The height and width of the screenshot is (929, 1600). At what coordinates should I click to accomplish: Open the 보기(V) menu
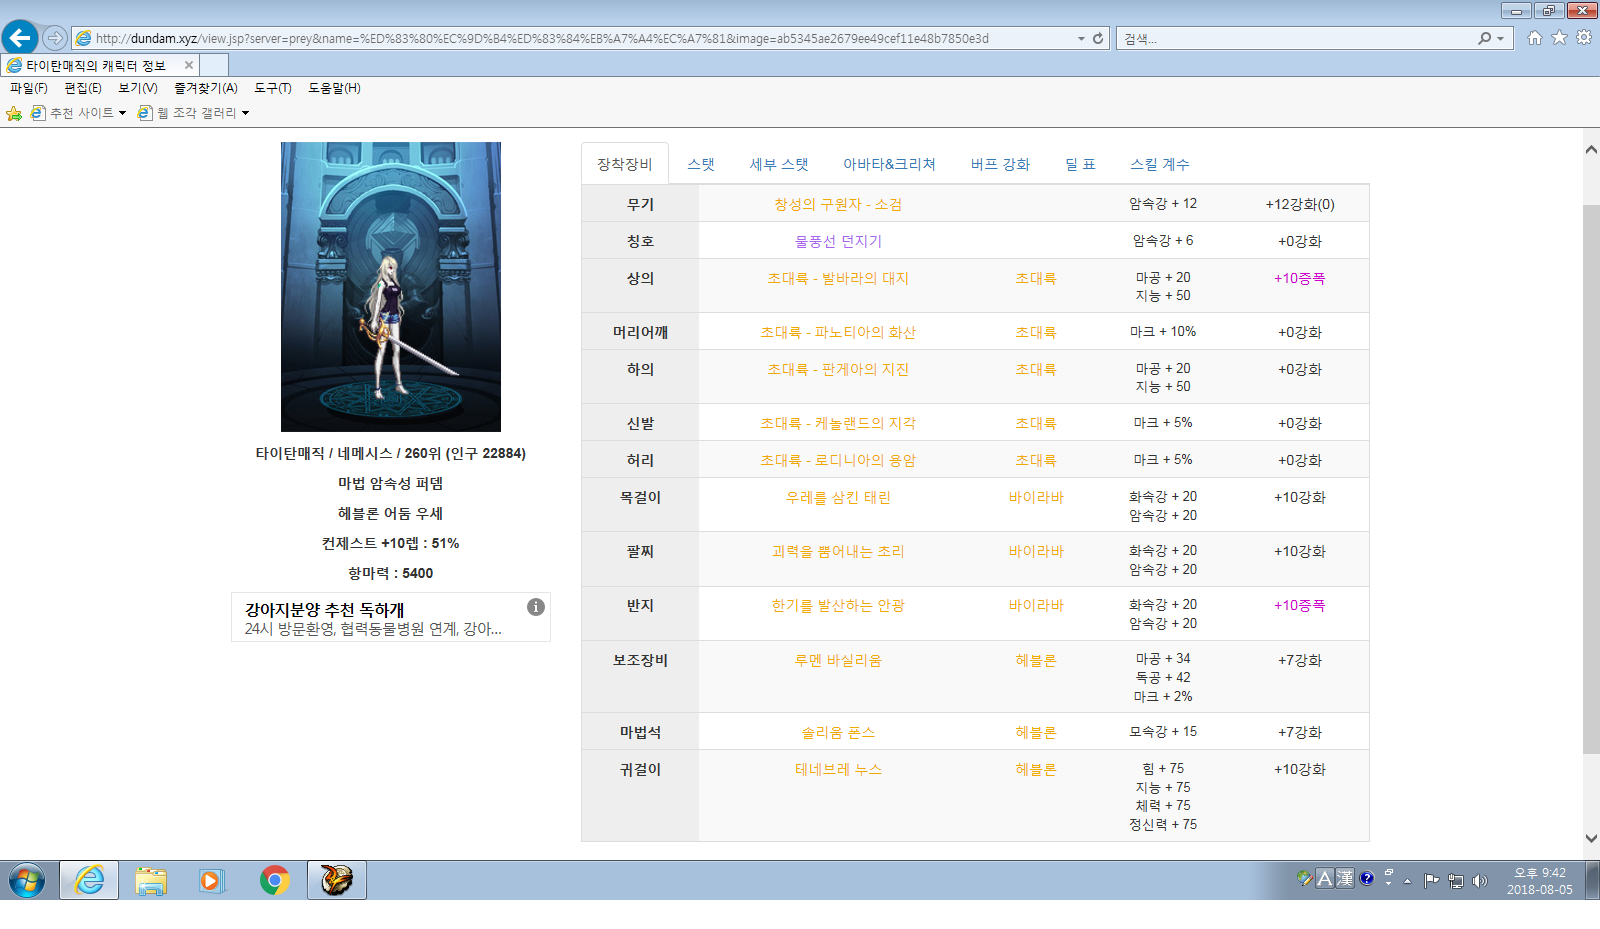(138, 88)
